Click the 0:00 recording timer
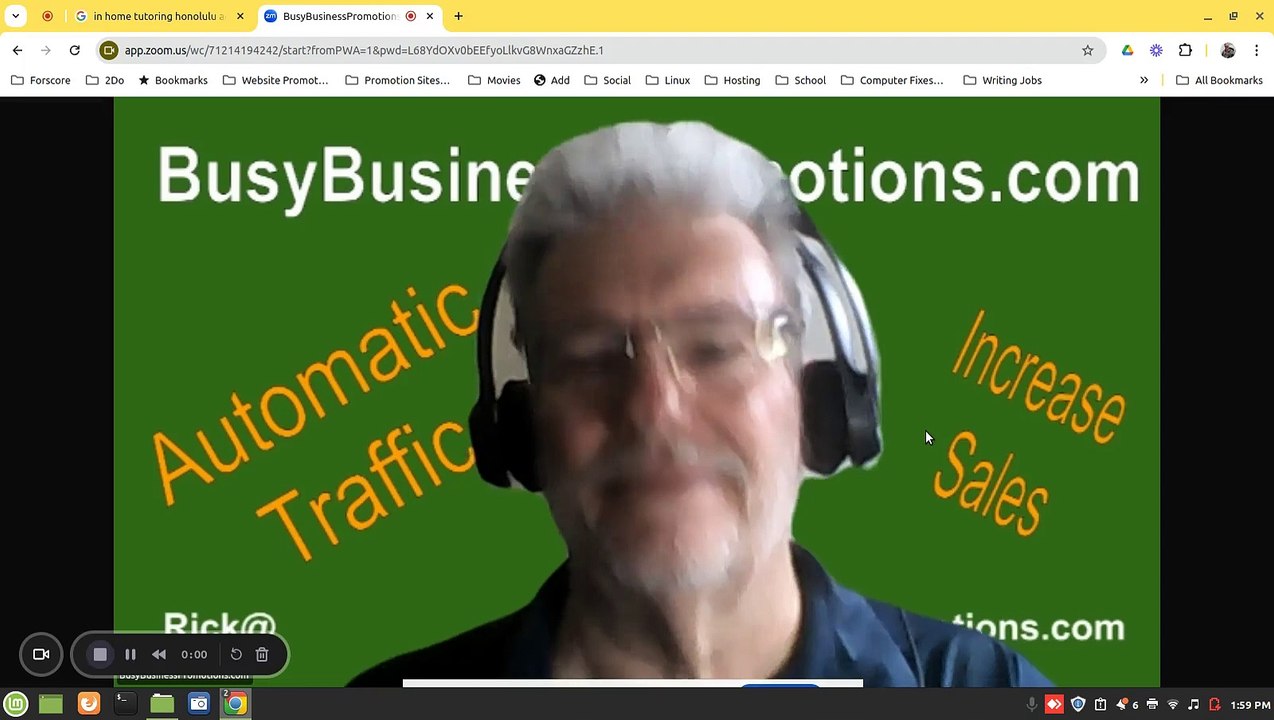 [194, 655]
